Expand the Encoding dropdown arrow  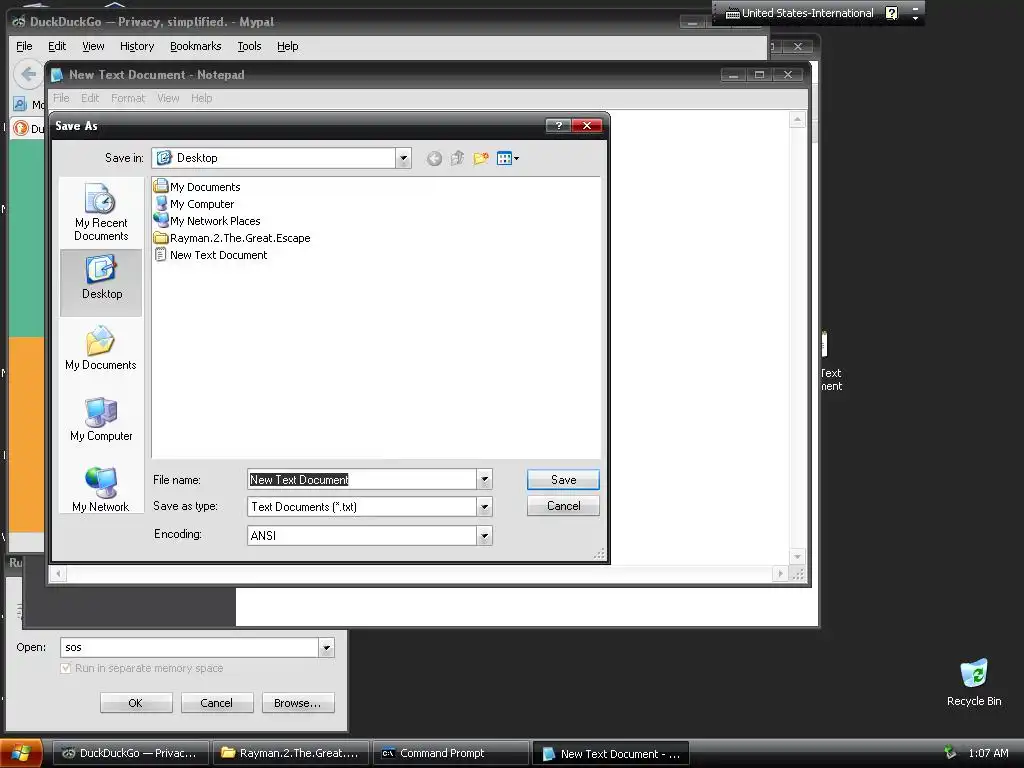(x=484, y=536)
